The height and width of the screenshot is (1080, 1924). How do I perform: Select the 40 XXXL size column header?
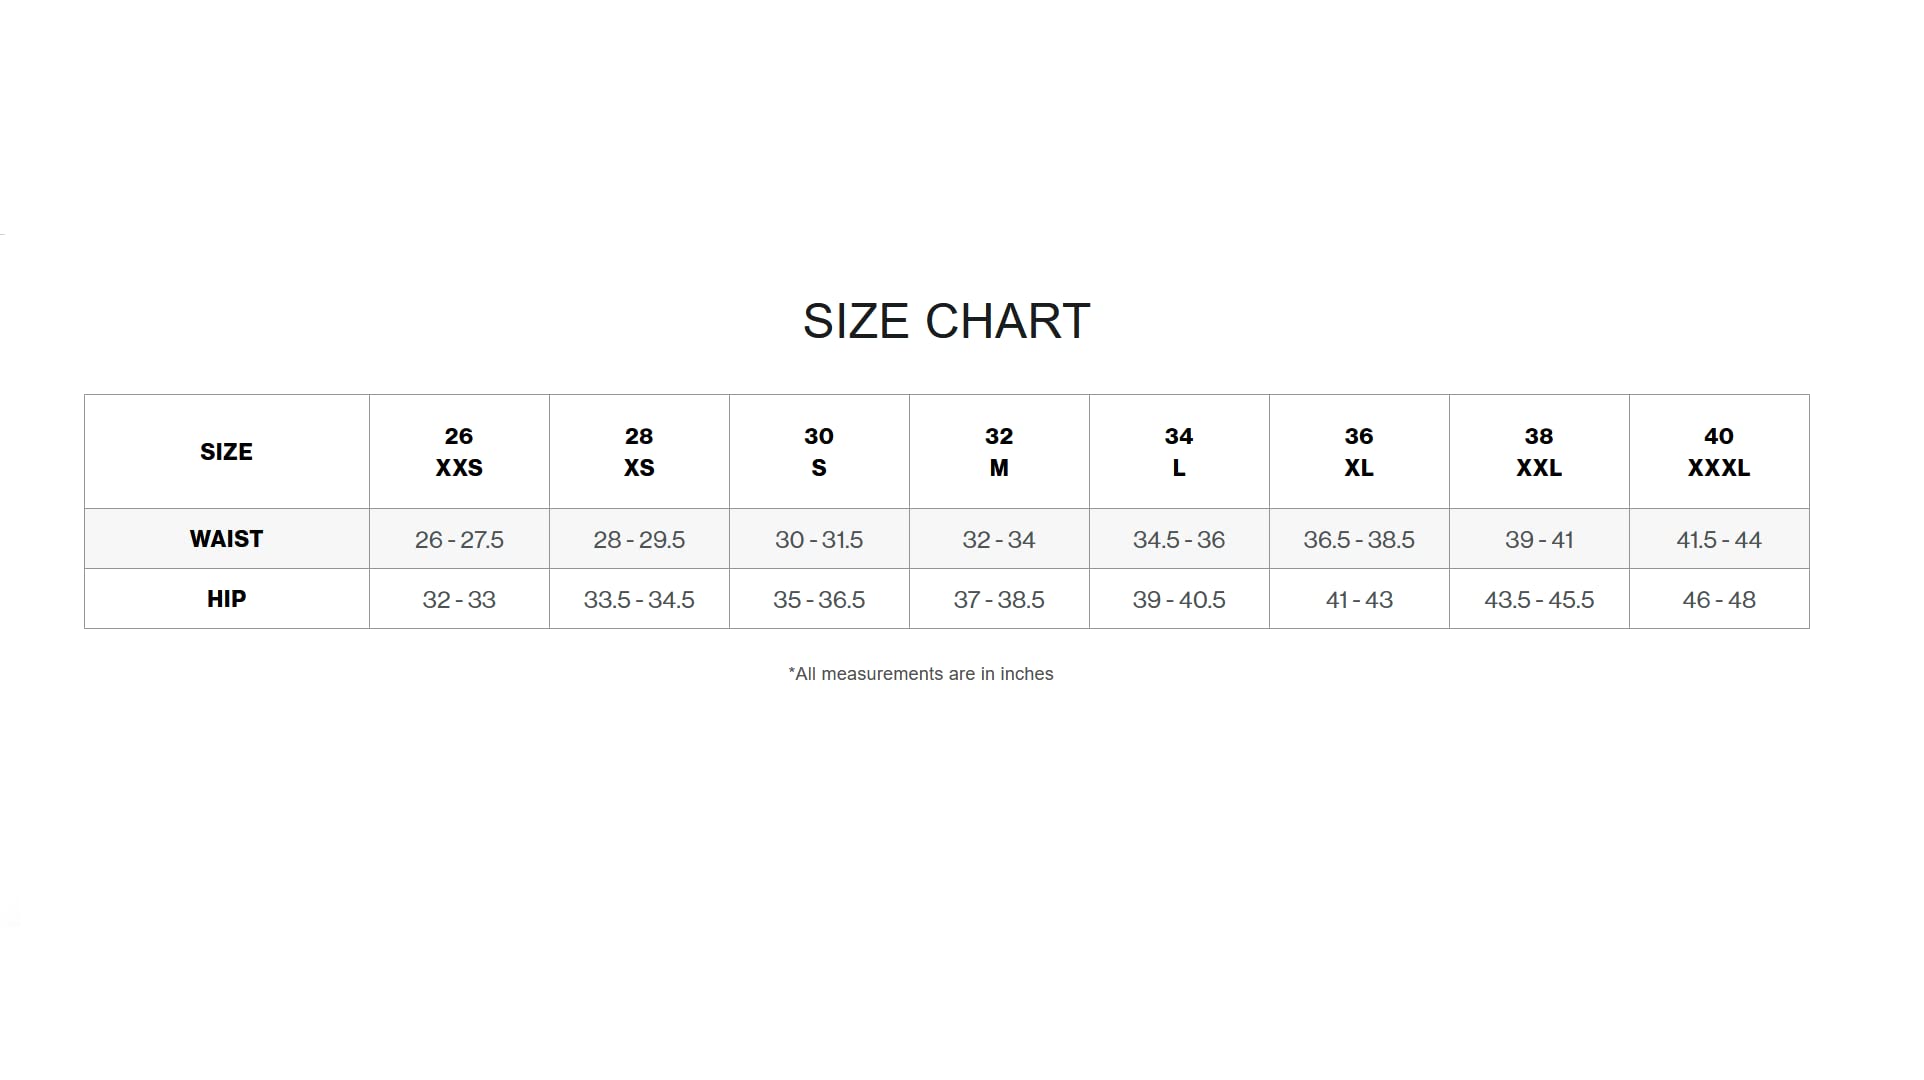1720,452
